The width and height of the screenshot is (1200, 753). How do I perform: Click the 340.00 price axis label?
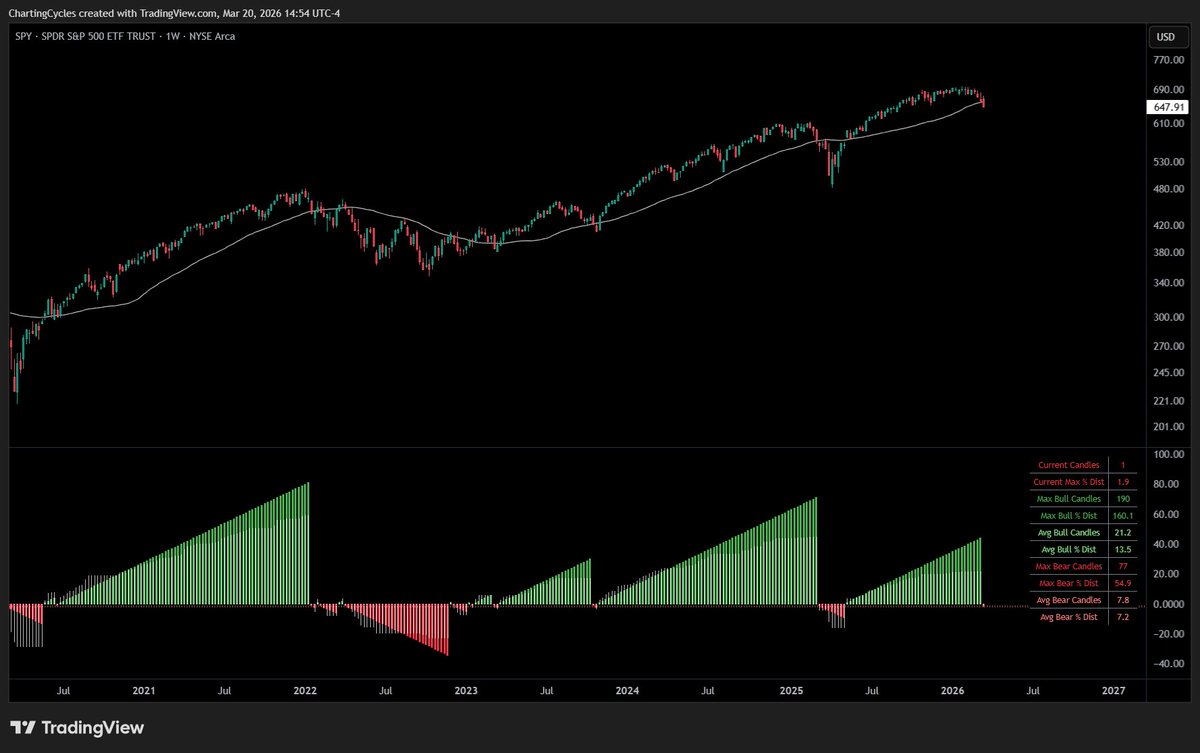pyautogui.click(x=1168, y=283)
